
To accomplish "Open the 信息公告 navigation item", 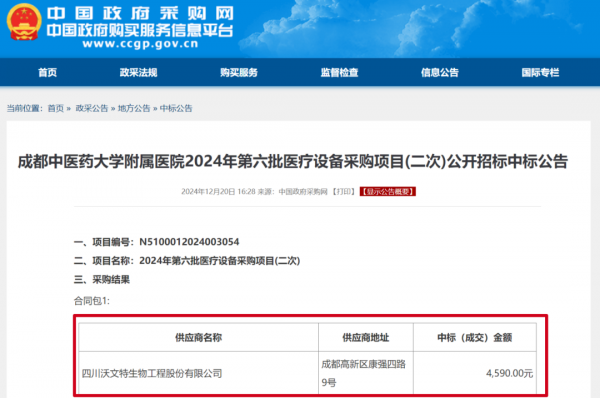I will point(440,72).
